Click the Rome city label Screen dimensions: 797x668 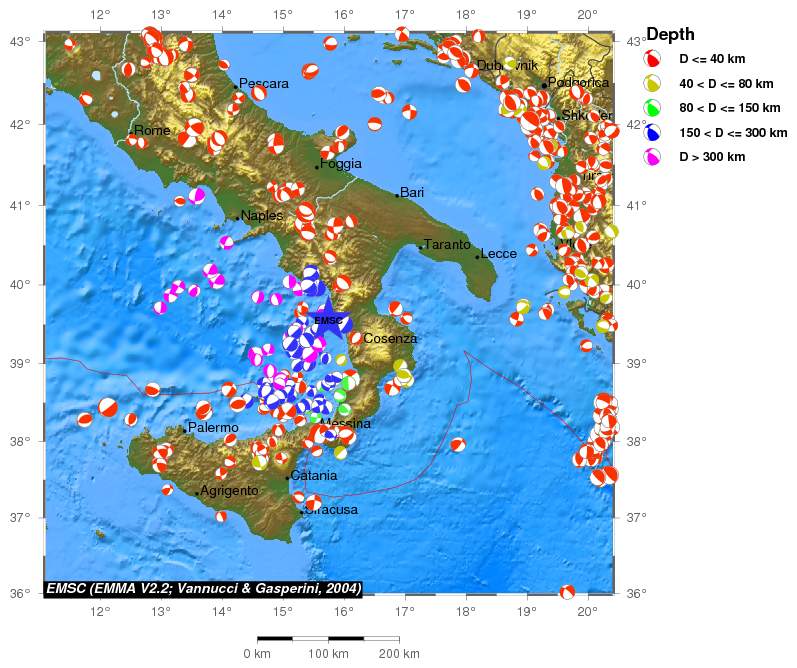[x=152, y=130]
